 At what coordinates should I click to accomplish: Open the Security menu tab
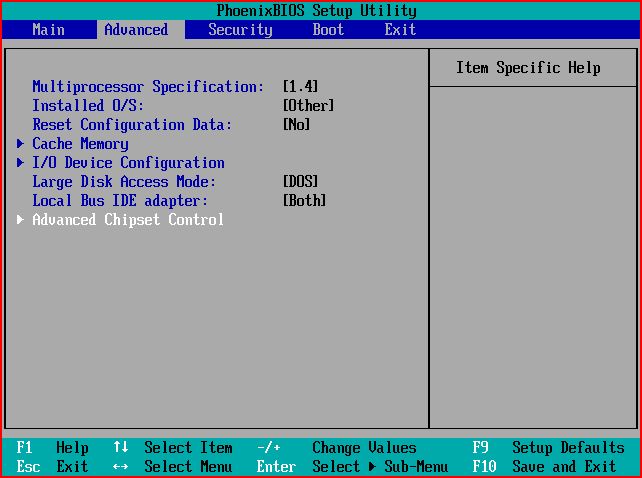coord(240,30)
